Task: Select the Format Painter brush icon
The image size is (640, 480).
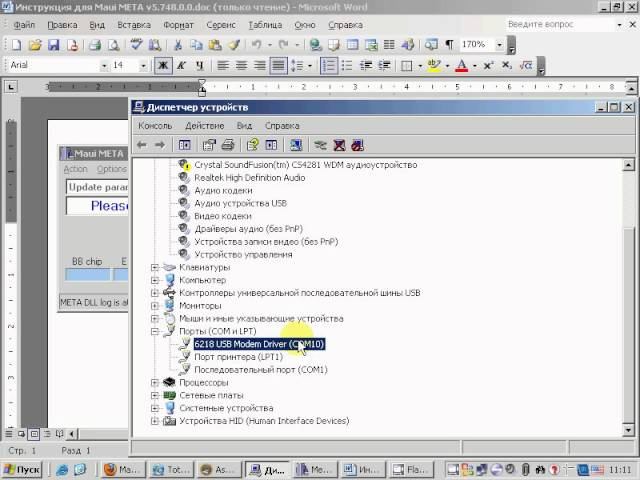Action: (x=234, y=44)
